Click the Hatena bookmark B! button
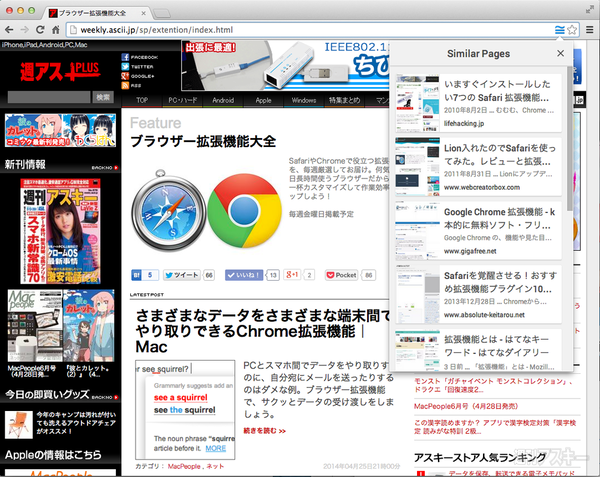The image size is (600, 477). (137, 275)
